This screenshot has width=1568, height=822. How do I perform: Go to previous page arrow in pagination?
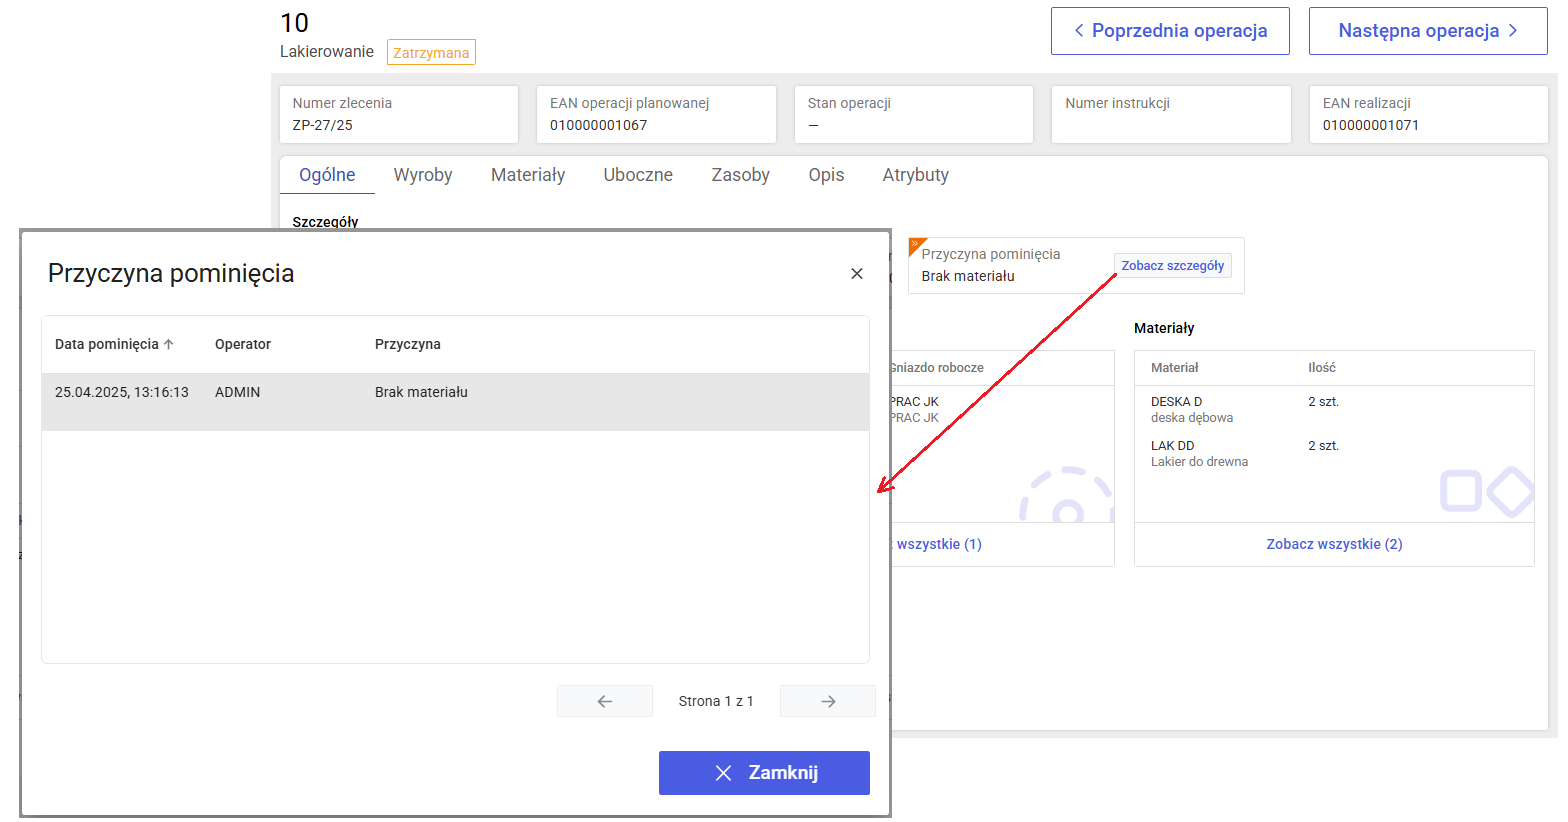coord(604,701)
